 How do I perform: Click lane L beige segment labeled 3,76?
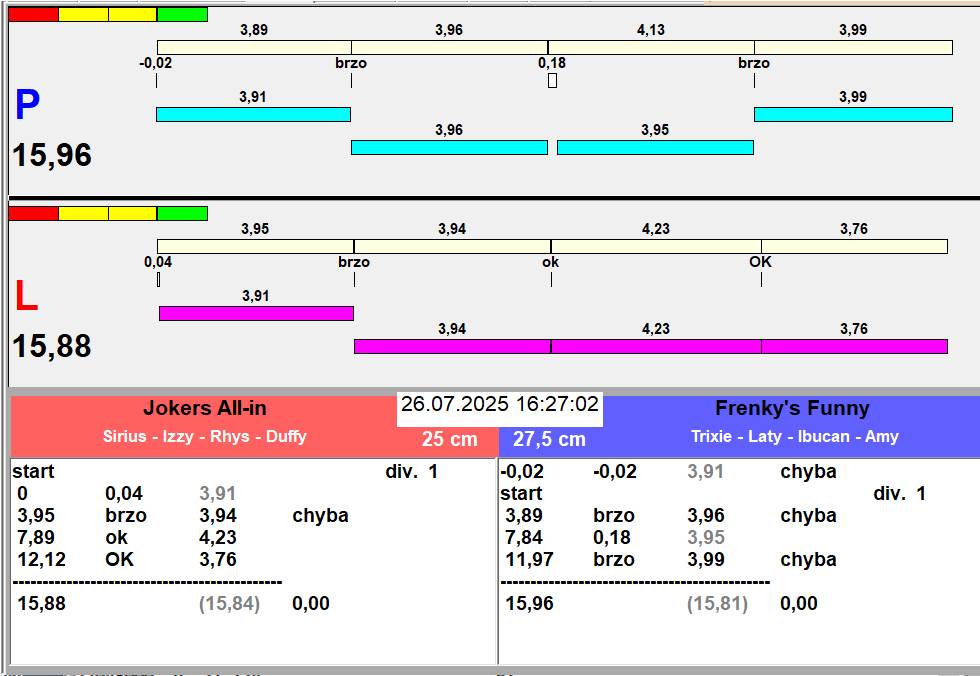coord(854,246)
